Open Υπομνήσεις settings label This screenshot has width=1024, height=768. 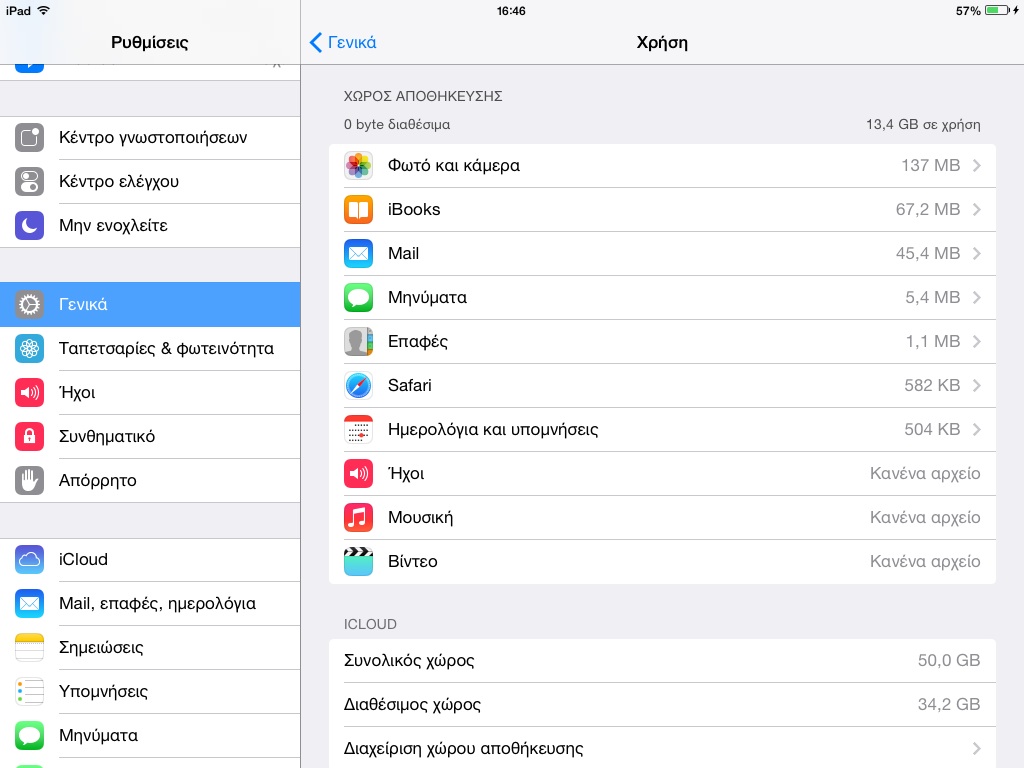(103, 692)
